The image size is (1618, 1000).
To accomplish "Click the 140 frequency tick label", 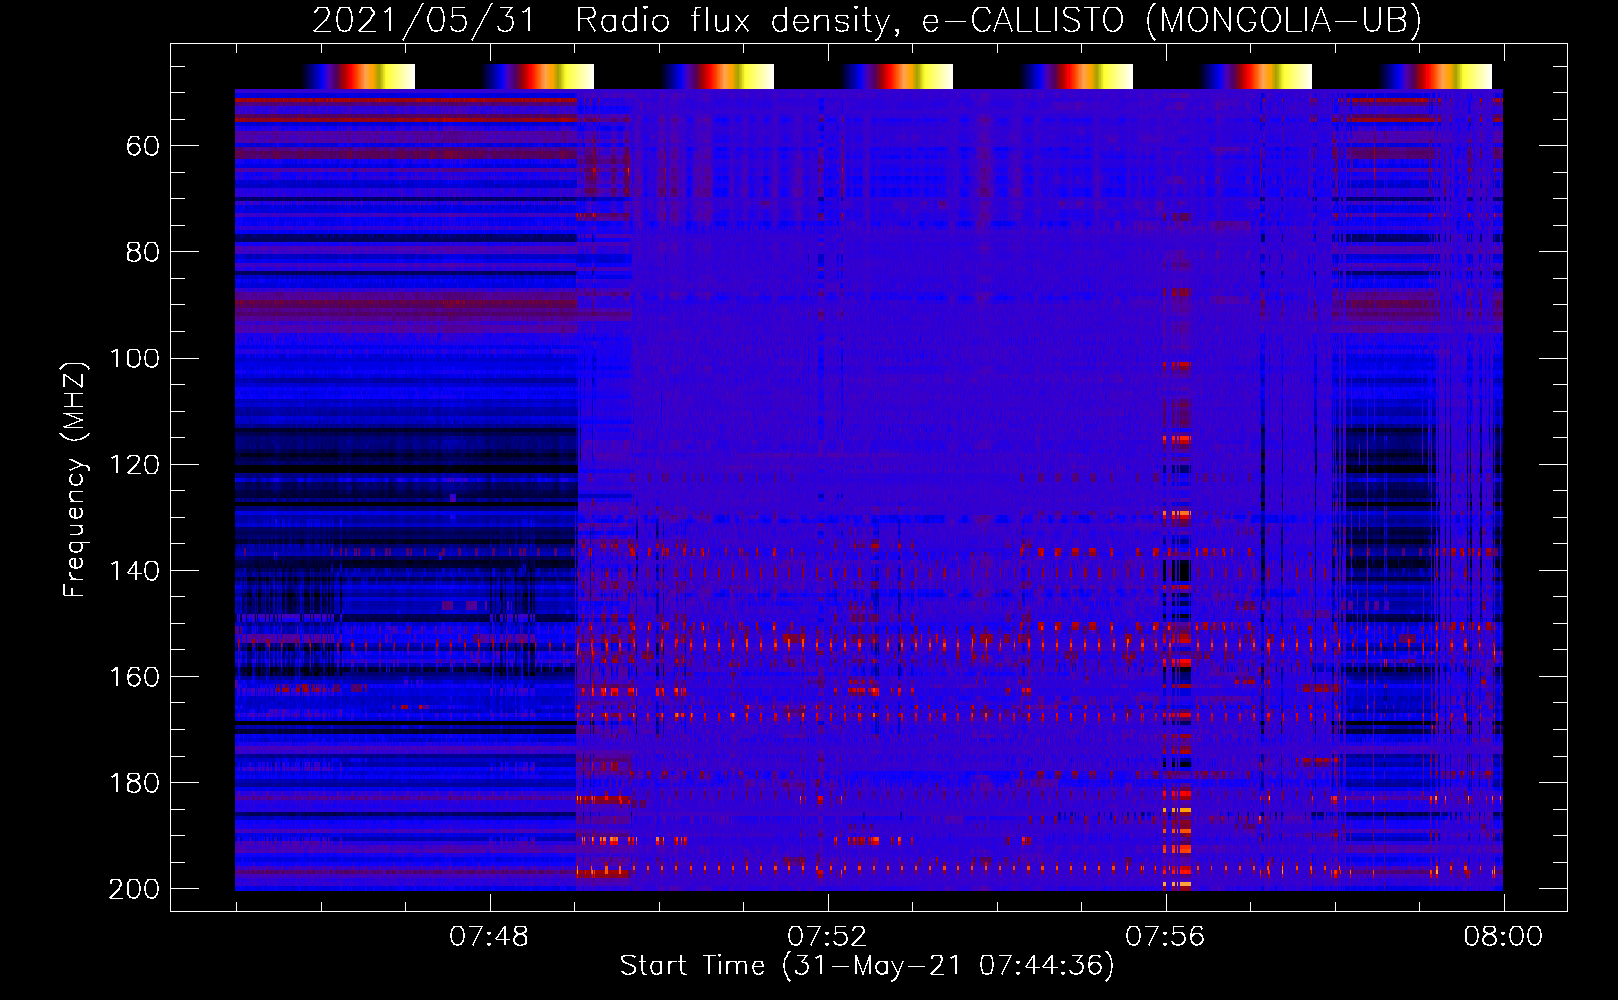I will [x=134, y=570].
